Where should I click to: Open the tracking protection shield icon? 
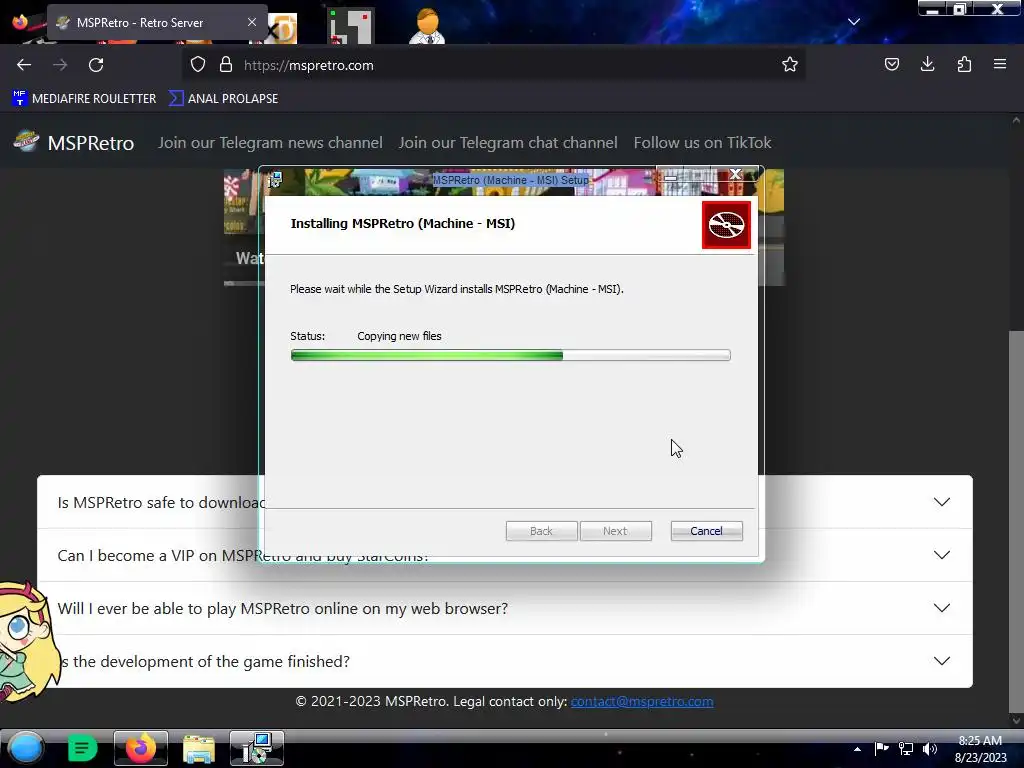click(x=198, y=65)
